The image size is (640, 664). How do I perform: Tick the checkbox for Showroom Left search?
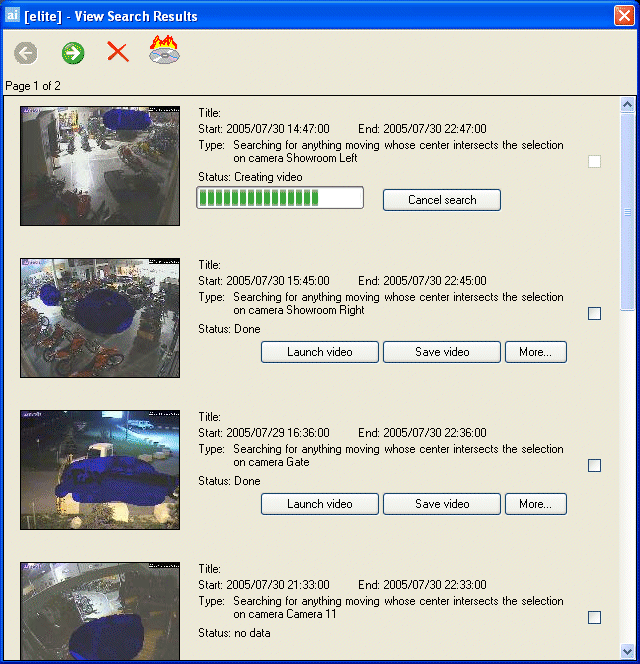coord(594,161)
